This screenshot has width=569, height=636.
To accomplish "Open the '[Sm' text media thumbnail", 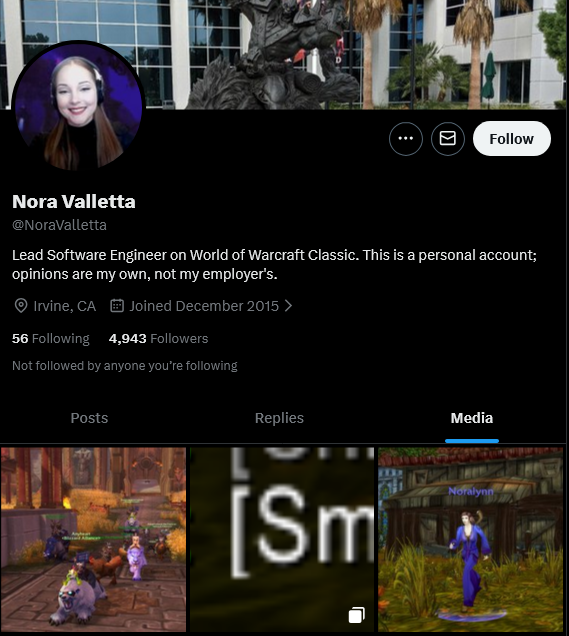I will point(282,539).
